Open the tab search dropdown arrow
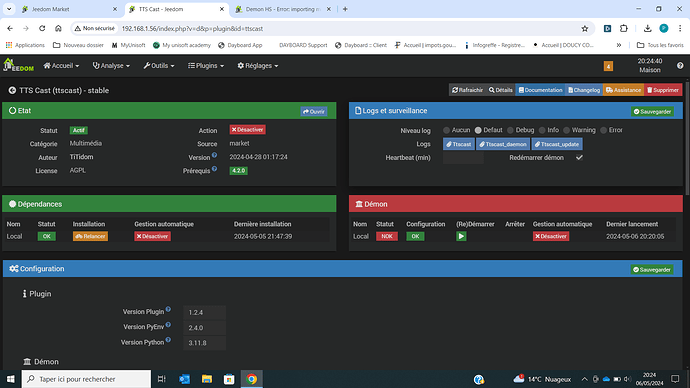 pos(9,9)
